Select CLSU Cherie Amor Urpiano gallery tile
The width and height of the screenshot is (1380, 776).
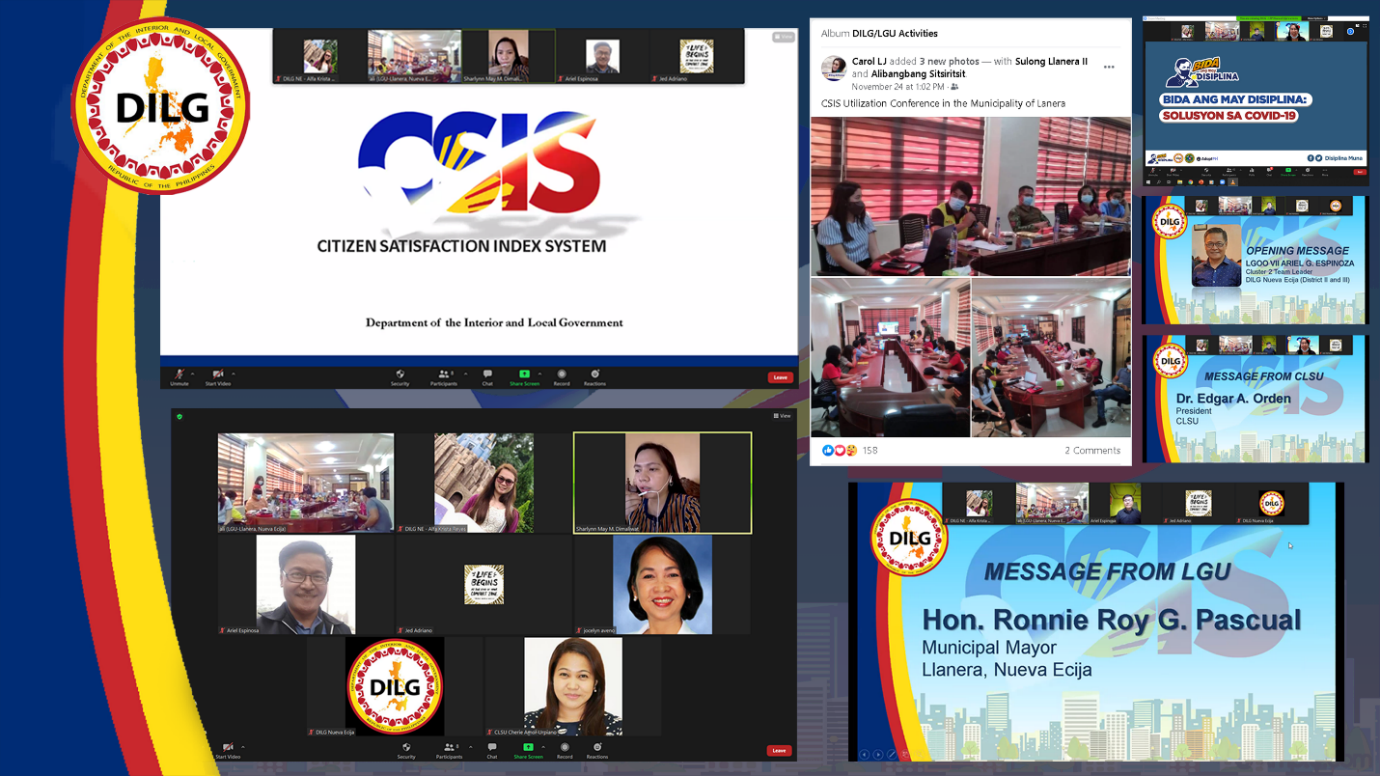573,687
